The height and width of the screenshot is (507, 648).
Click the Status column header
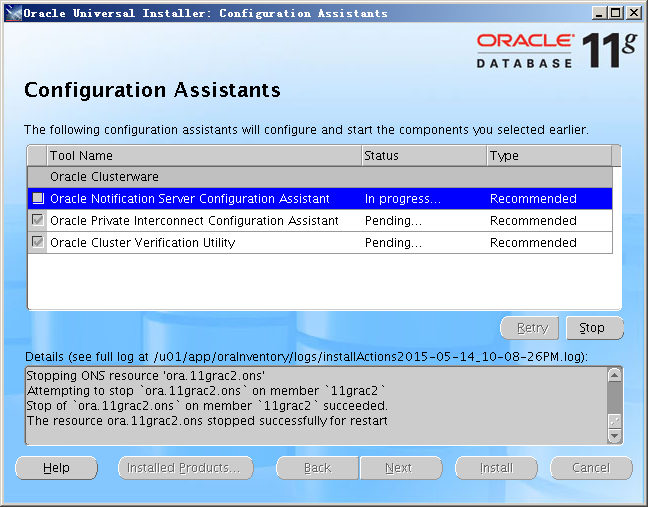click(x=422, y=156)
